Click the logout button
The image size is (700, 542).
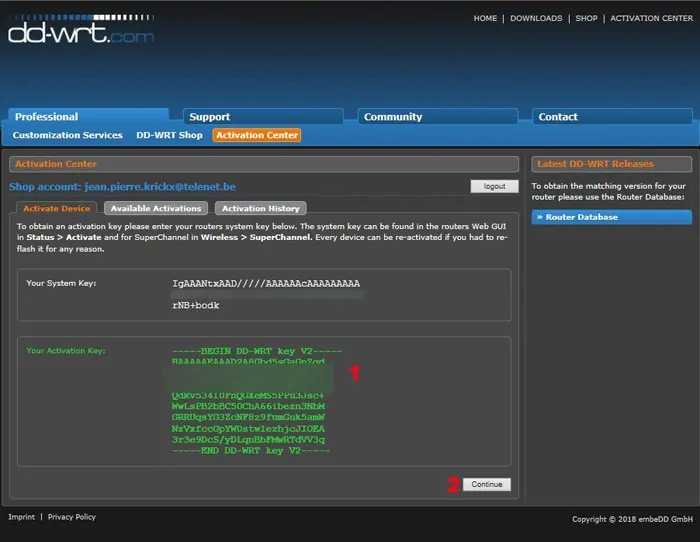[x=494, y=186]
